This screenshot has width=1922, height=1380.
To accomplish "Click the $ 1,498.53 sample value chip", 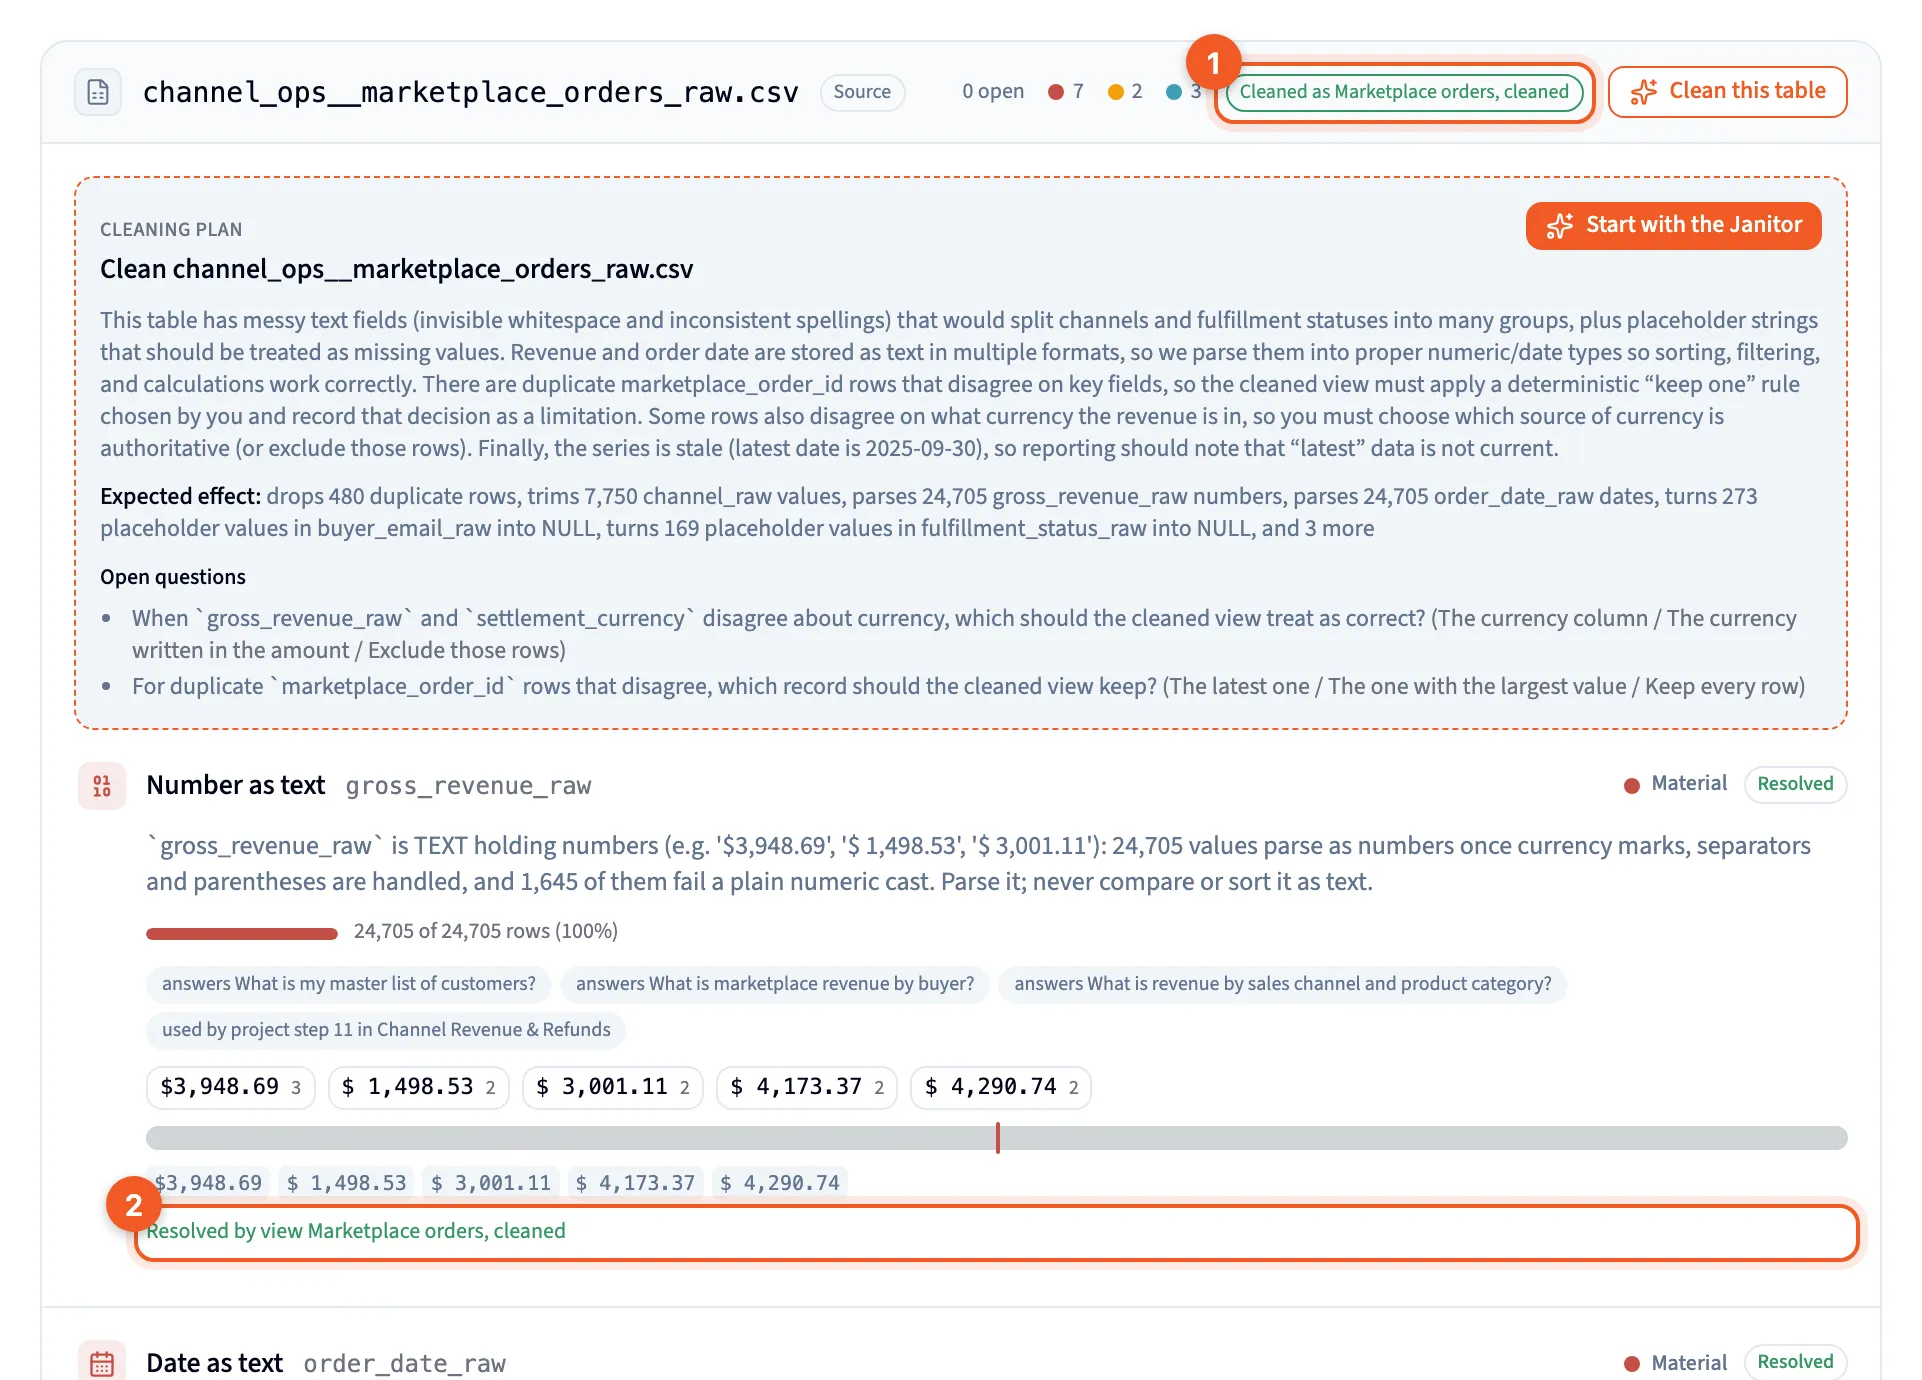I will 418,1087.
